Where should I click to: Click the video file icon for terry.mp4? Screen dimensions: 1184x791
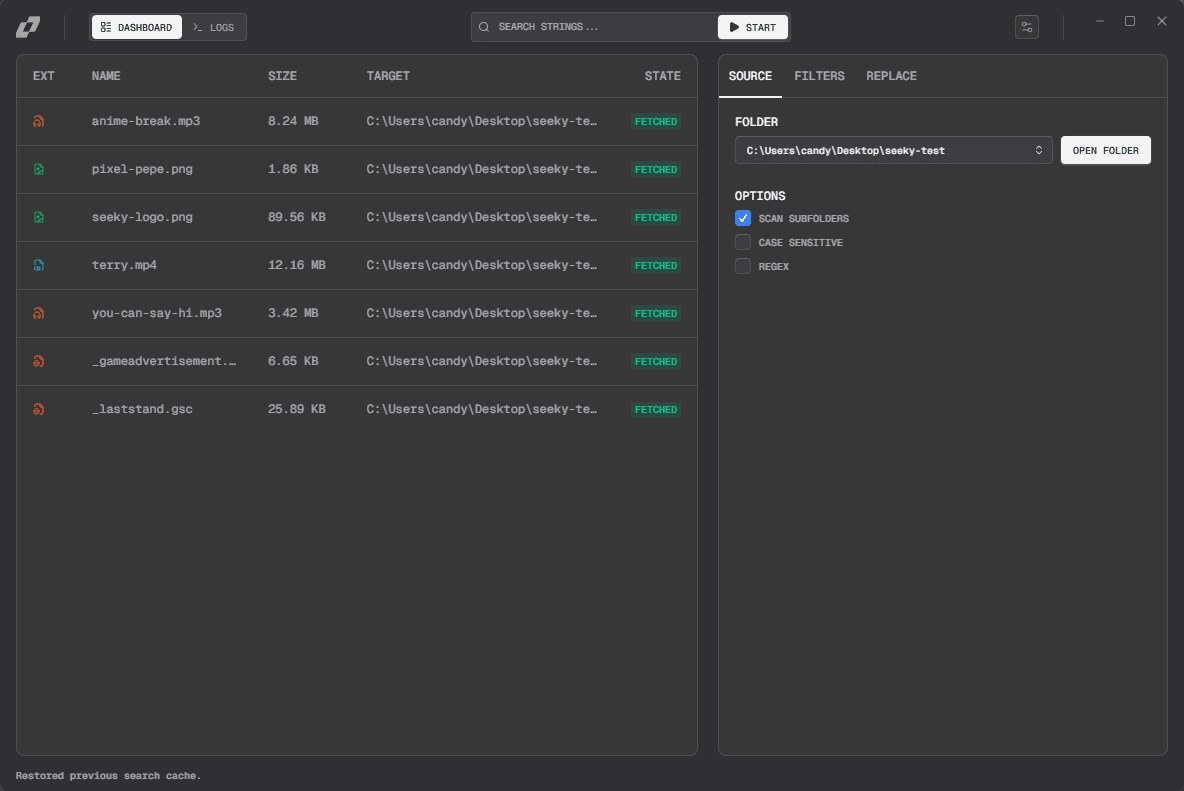click(38, 266)
